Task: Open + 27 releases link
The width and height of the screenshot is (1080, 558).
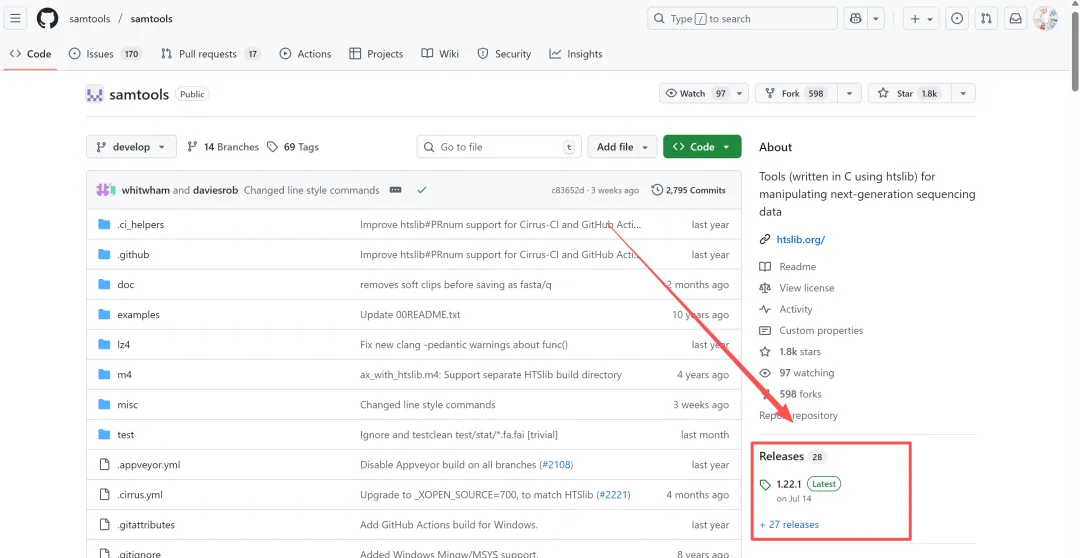Action: (789, 524)
